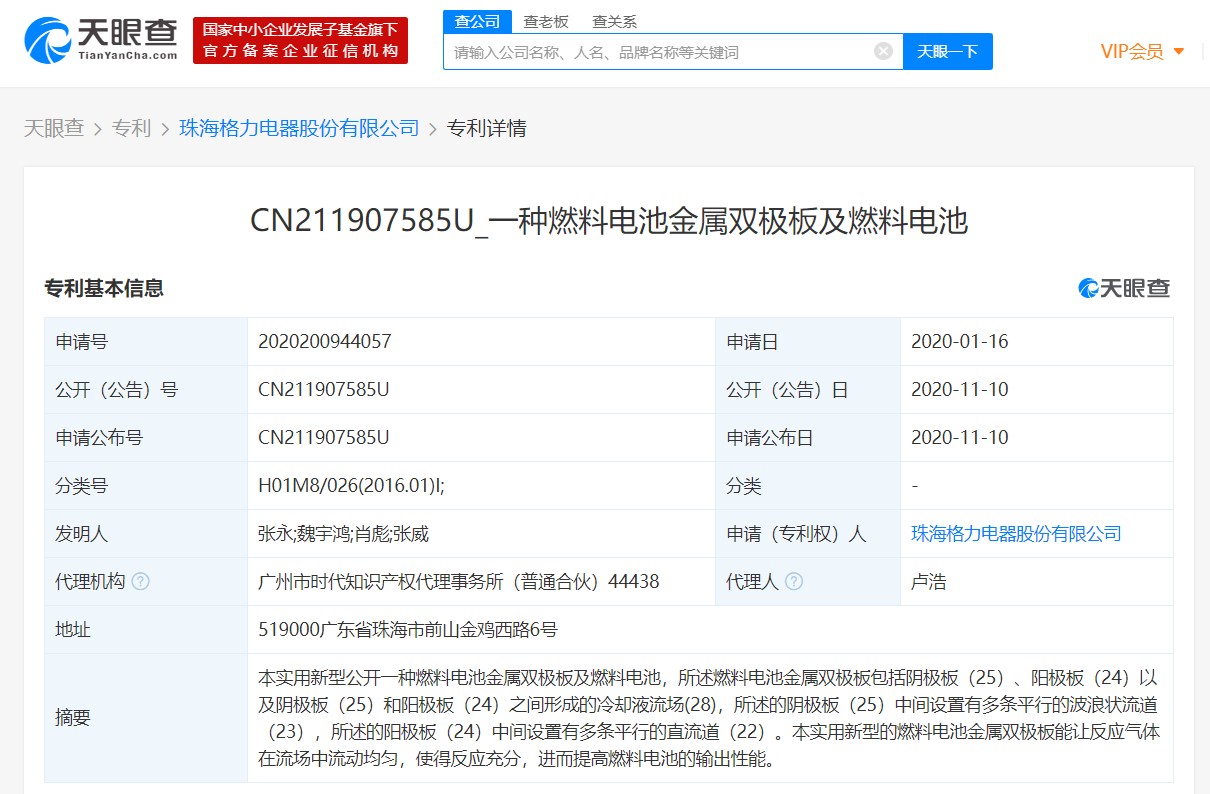Click the 天眼查 logo beside 专利基本信息 header
The height and width of the screenshot is (794, 1210).
point(1124,288)
